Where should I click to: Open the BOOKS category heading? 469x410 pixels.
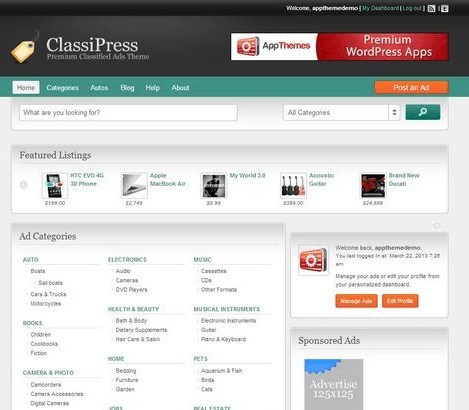(x=32, y=323)
